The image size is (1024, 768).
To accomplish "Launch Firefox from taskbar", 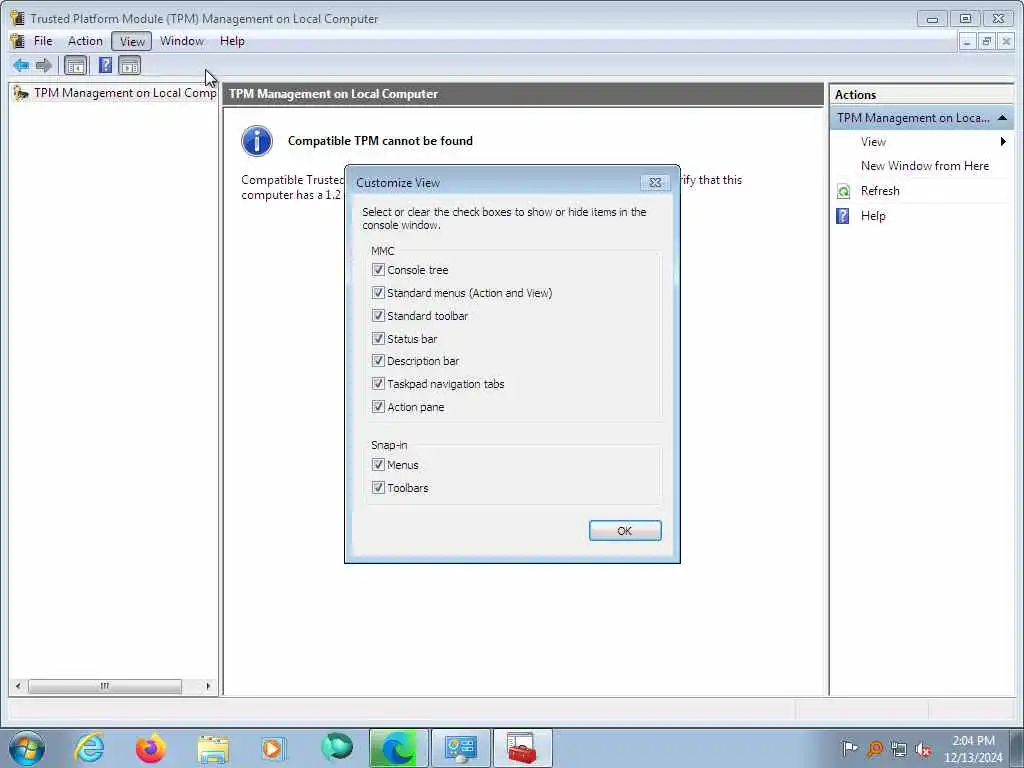I will 150,748.
